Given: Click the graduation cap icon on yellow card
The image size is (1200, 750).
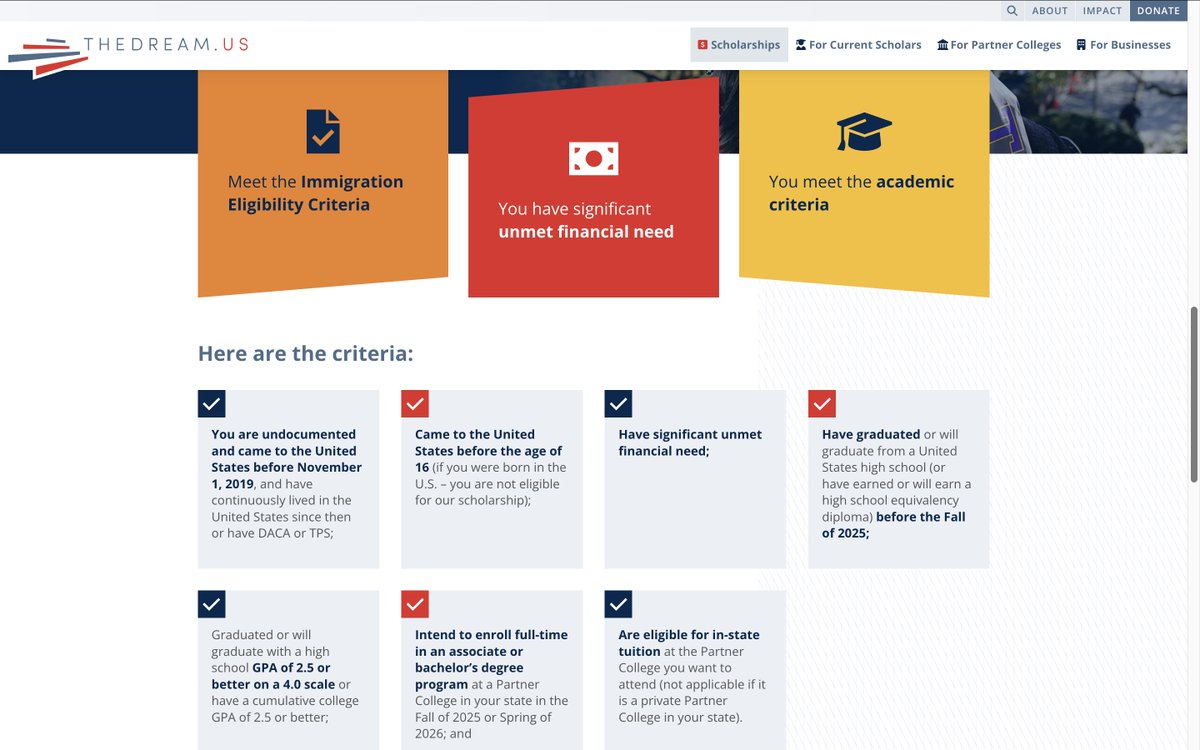Looking at the screenshot, I should click(864, 131).
